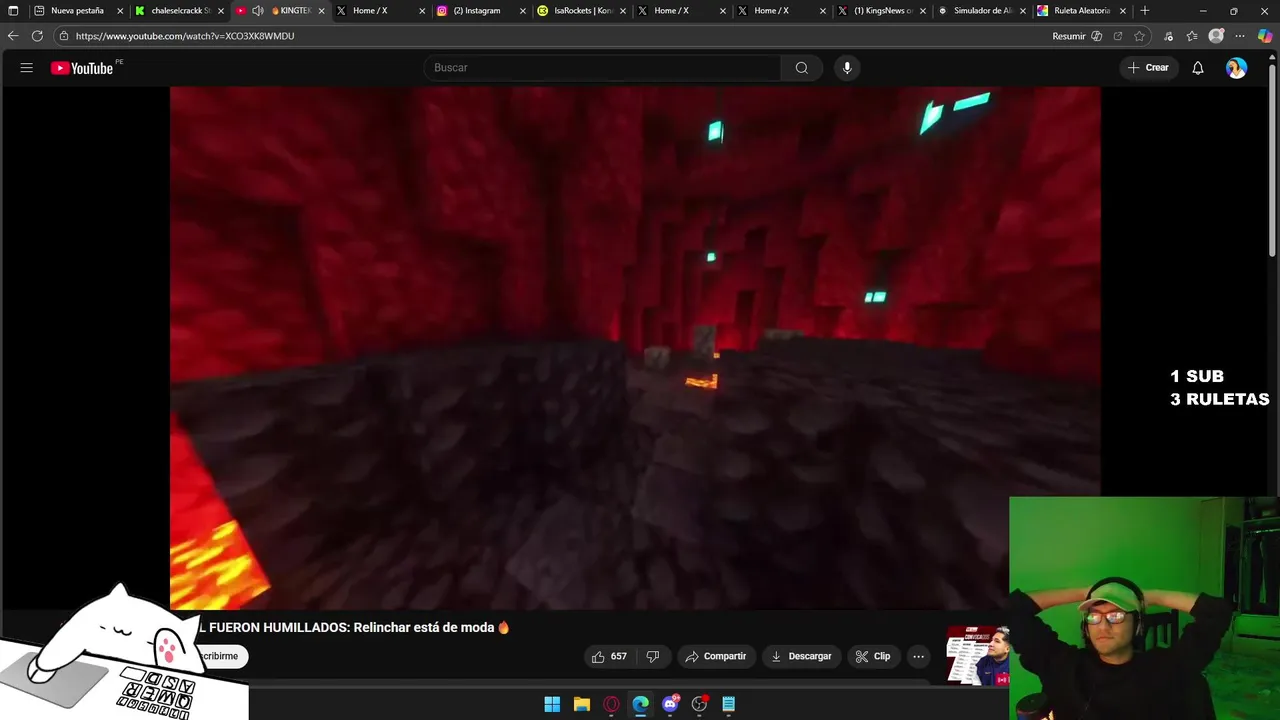Open the Crear create menu
This screenshot has height=720, width=1280.
point(1148,68)
